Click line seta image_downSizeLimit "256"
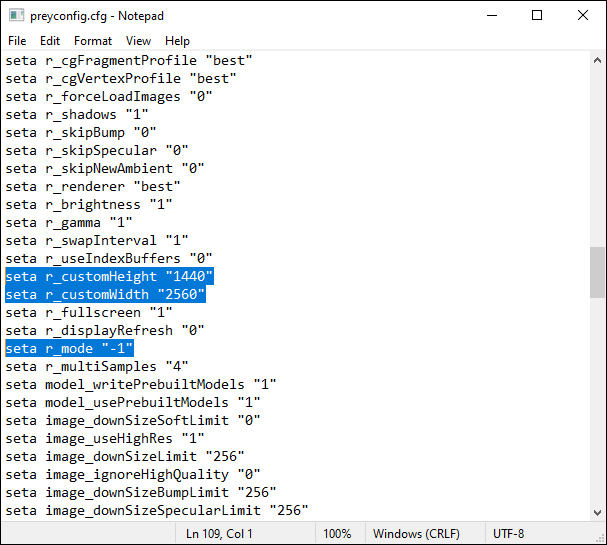The height and width of the screenshot is (545, 607). pos(125,456)
